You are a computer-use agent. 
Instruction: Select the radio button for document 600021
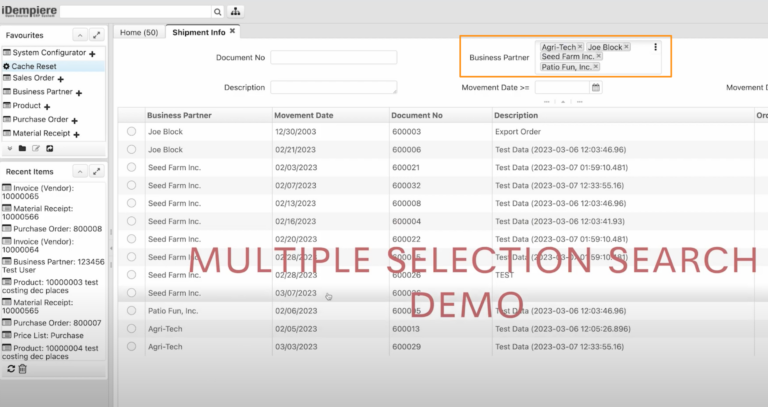coord(132,167)
